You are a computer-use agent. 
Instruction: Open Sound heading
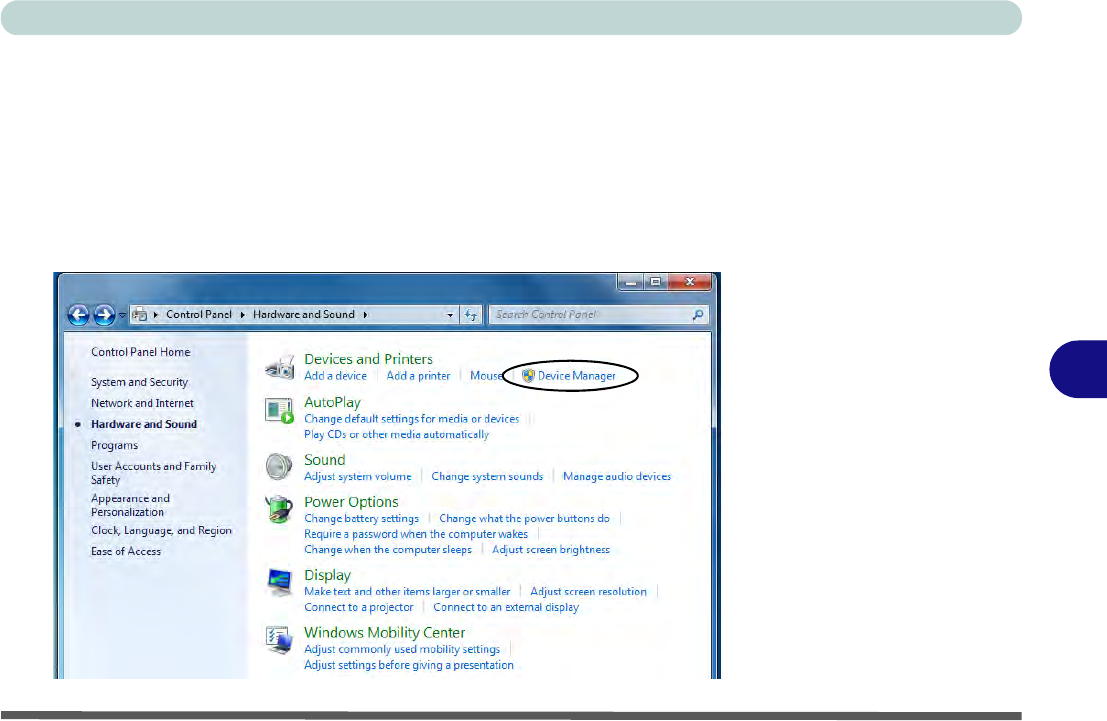(324, 460)
